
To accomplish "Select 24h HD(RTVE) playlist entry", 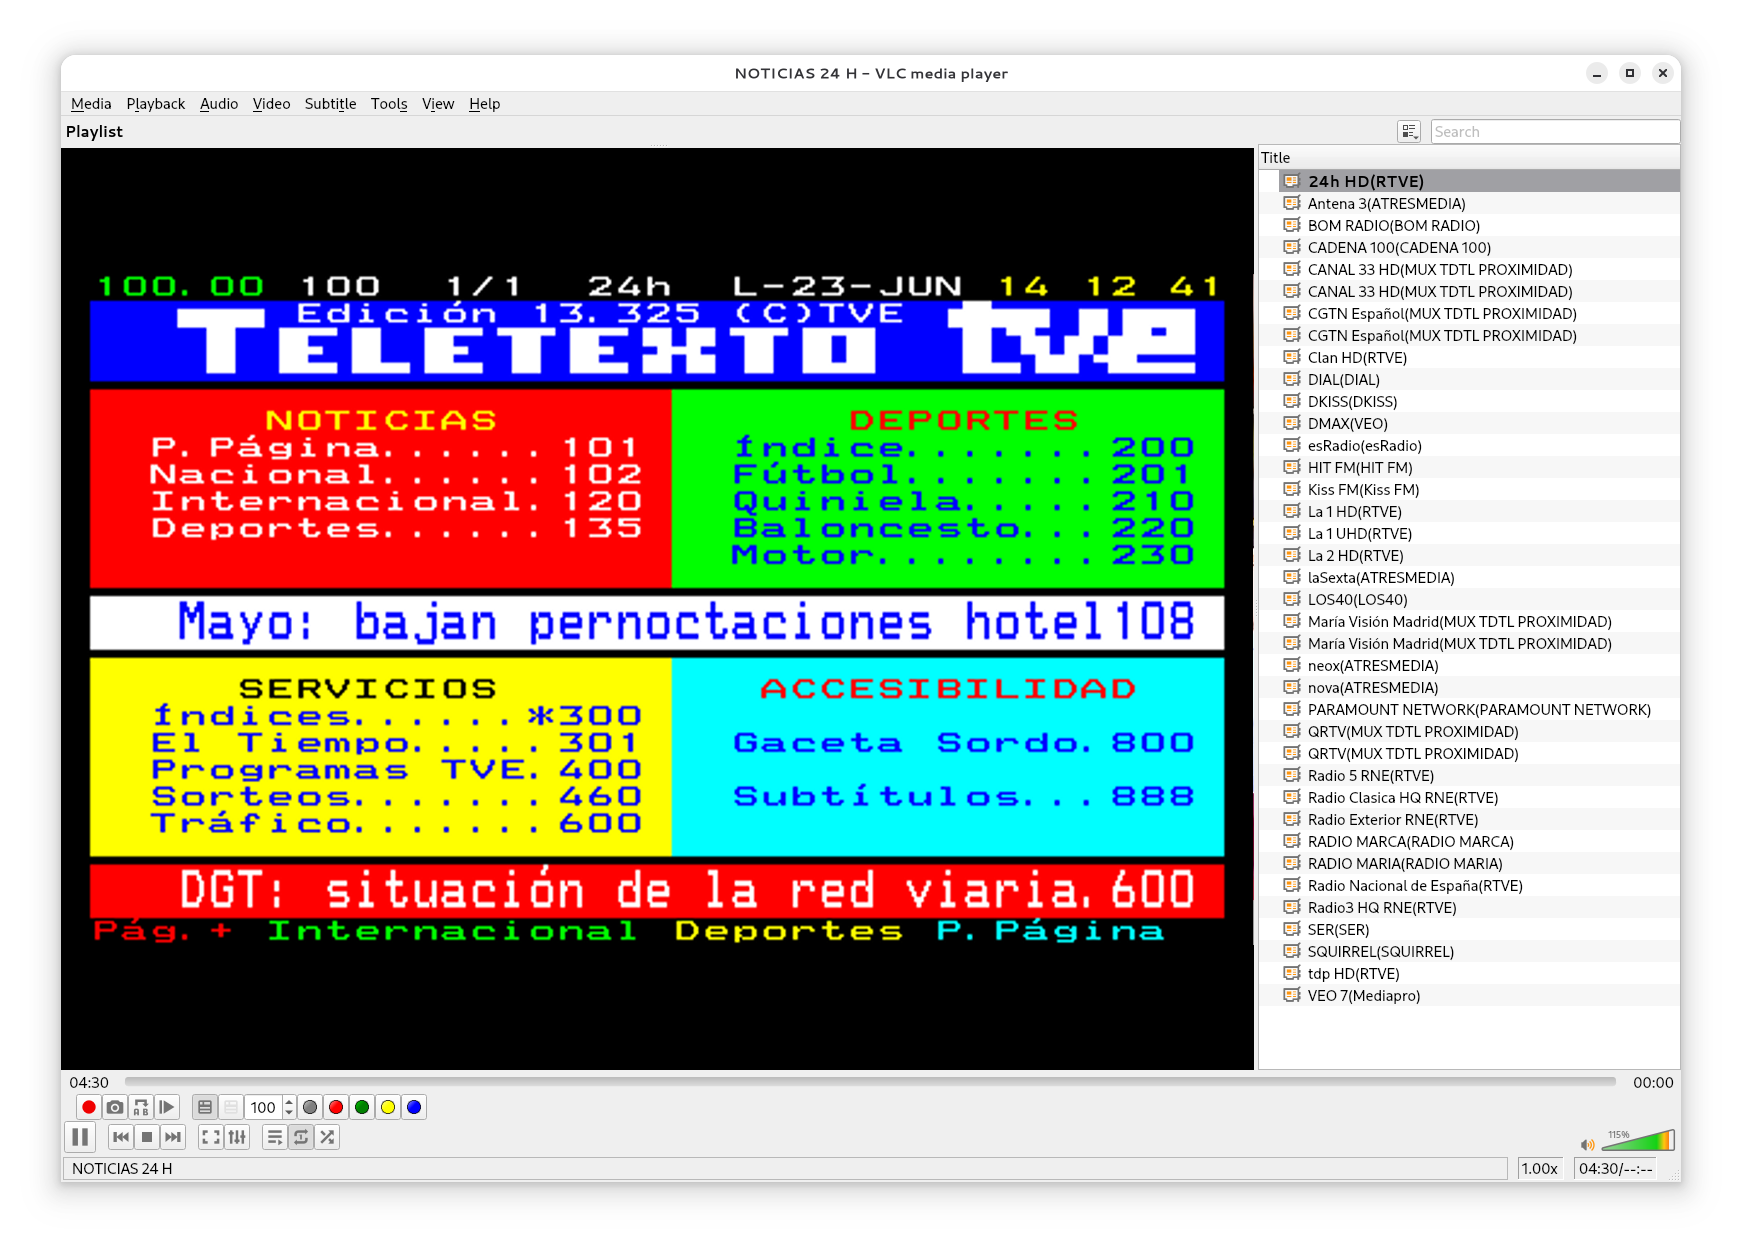I will (1480, 181).
